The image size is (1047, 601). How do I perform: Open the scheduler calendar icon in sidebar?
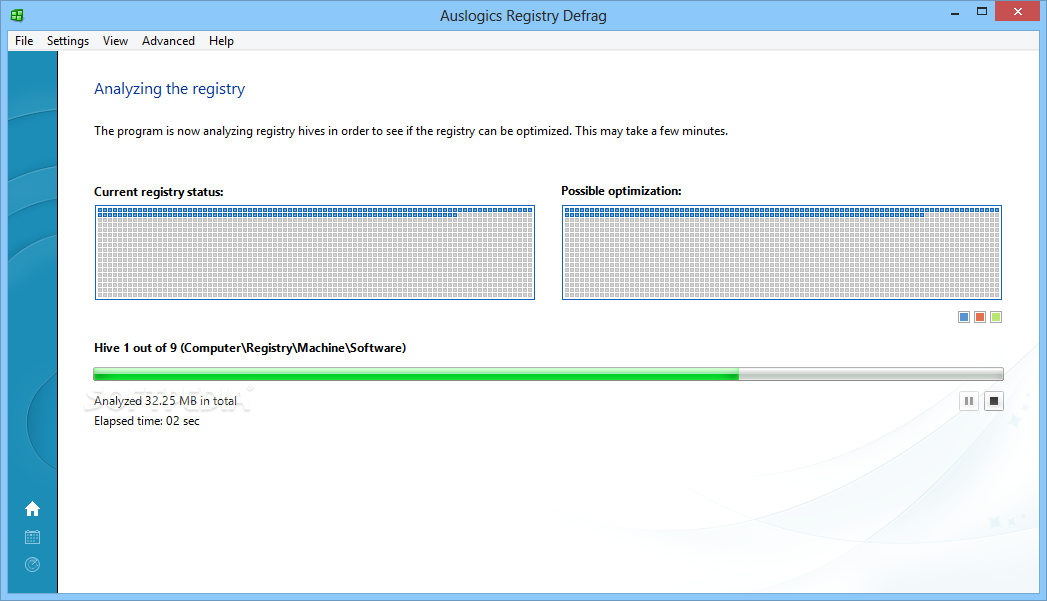pos(32,537)
